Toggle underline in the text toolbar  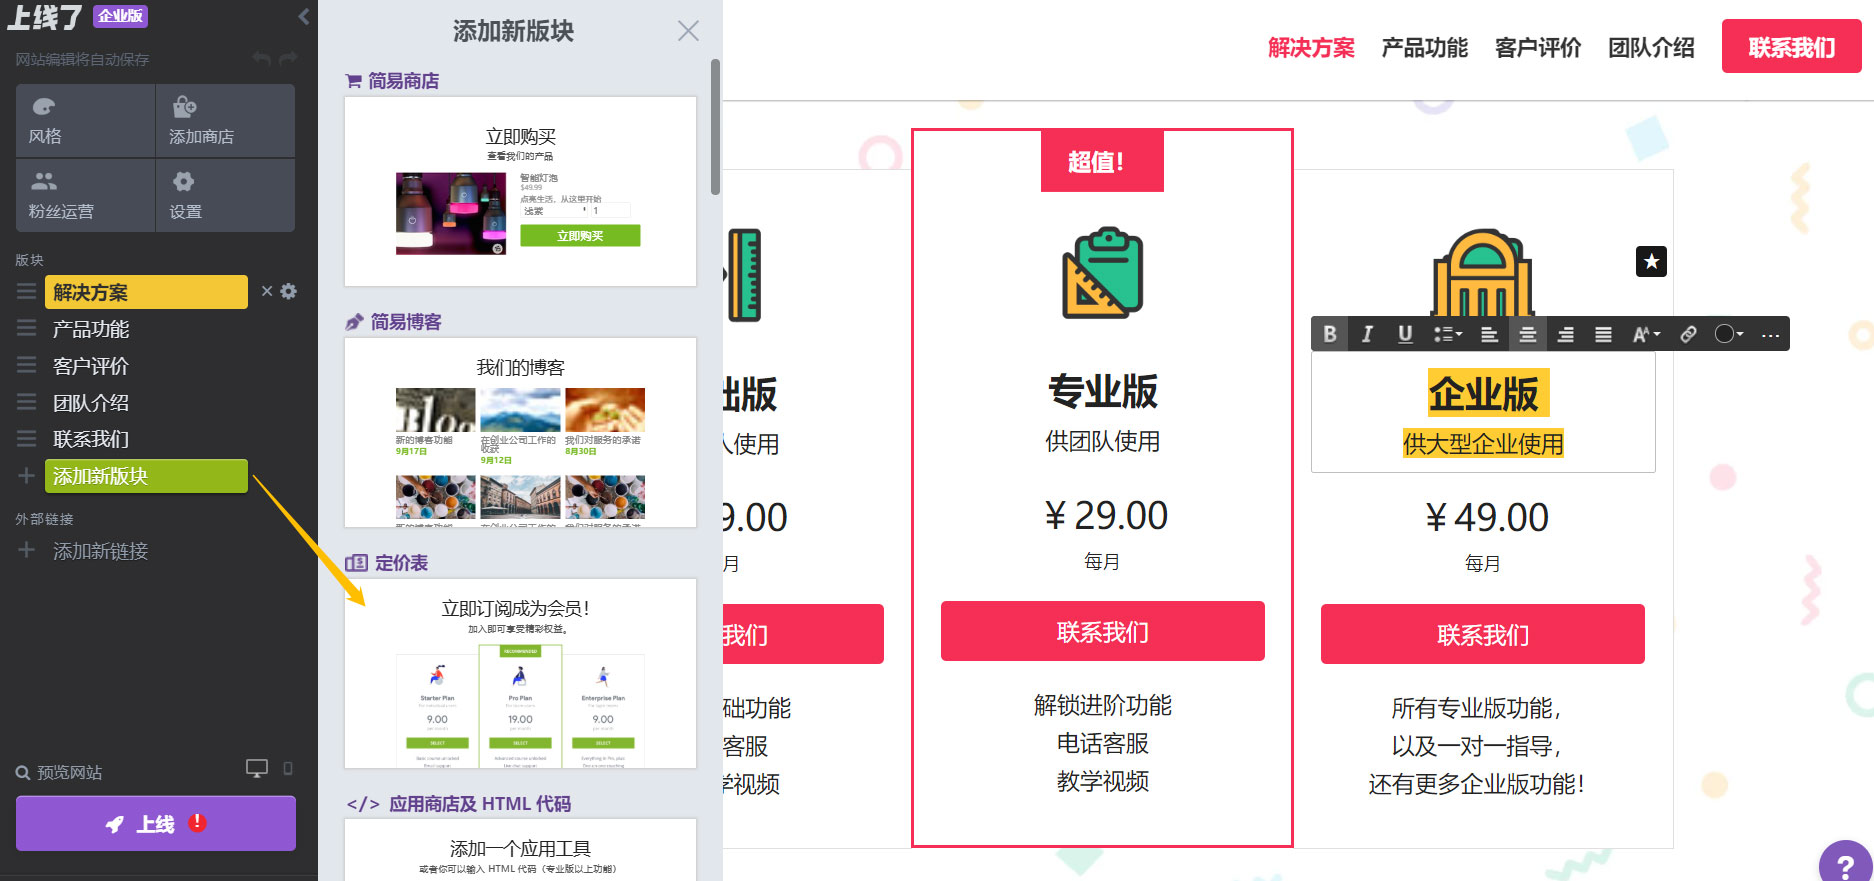(x=1405, y=334)
